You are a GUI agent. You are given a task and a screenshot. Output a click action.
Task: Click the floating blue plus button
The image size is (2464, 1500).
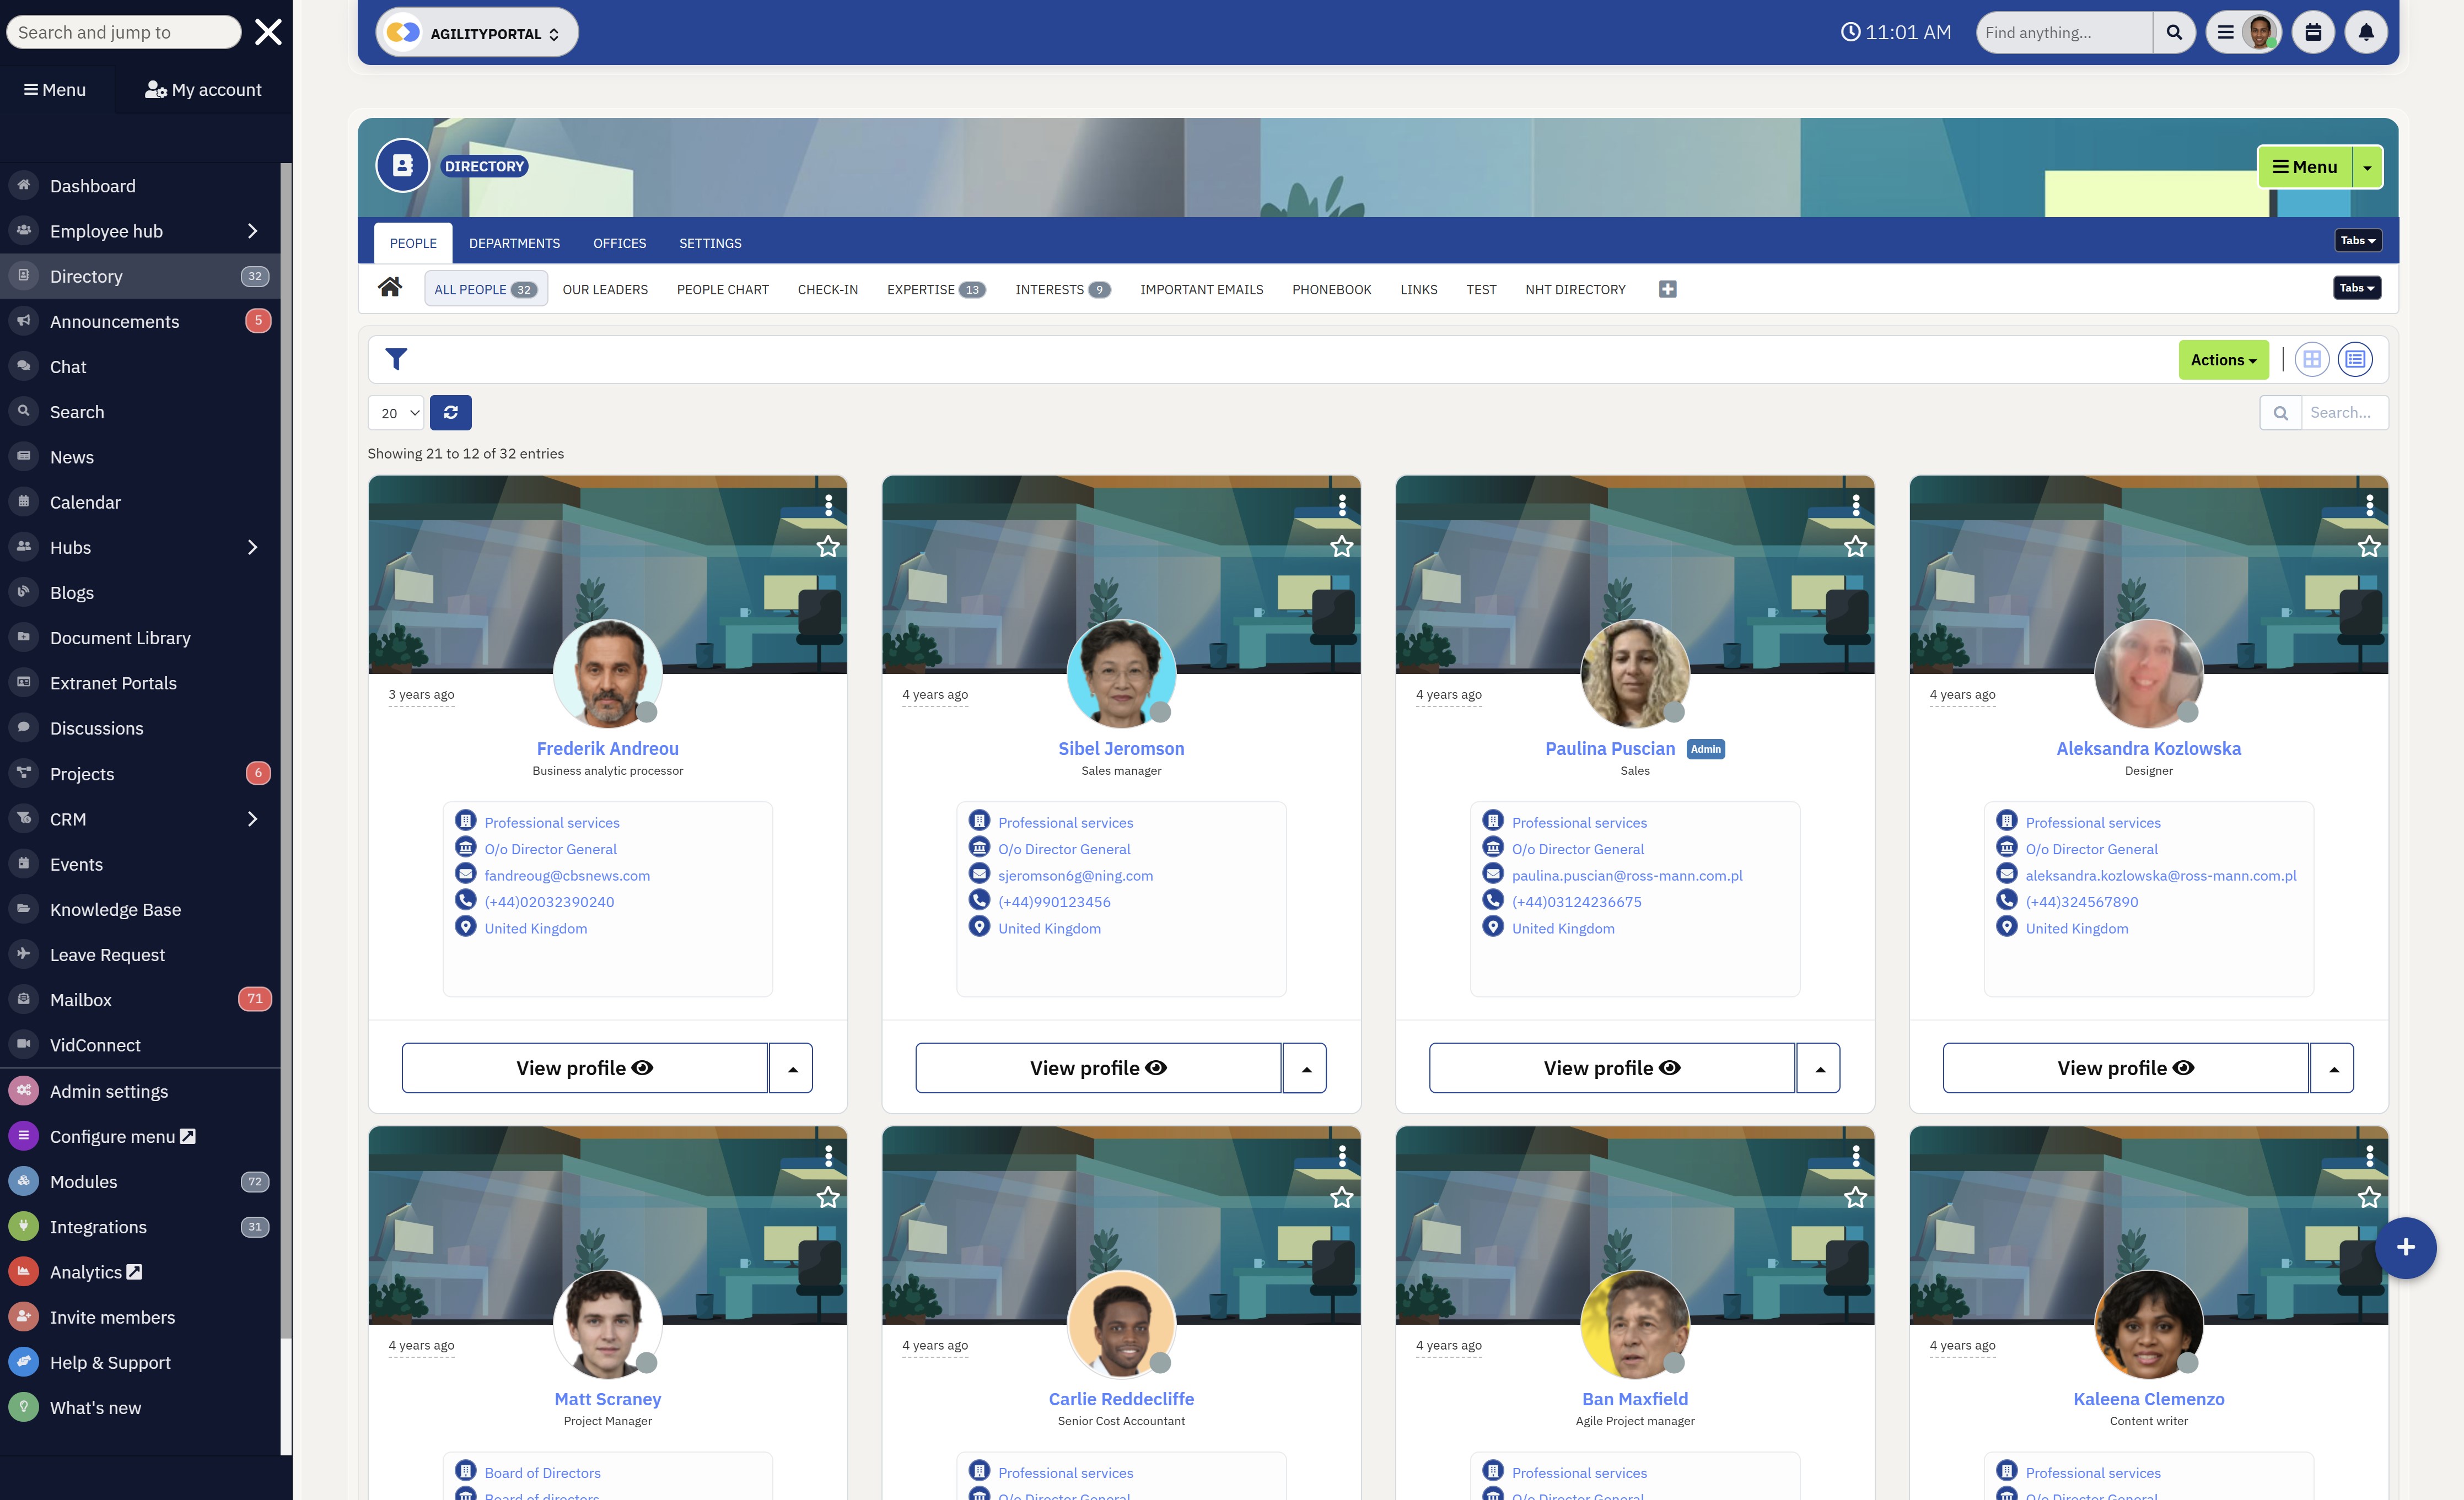pos(2405,1247)
